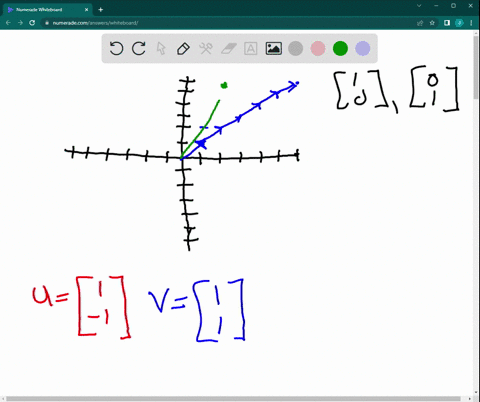Viewport: 480px width, 402px height.
Task: Click the undo arrow in whiteboard toolbar
Action: pos(116,49)
